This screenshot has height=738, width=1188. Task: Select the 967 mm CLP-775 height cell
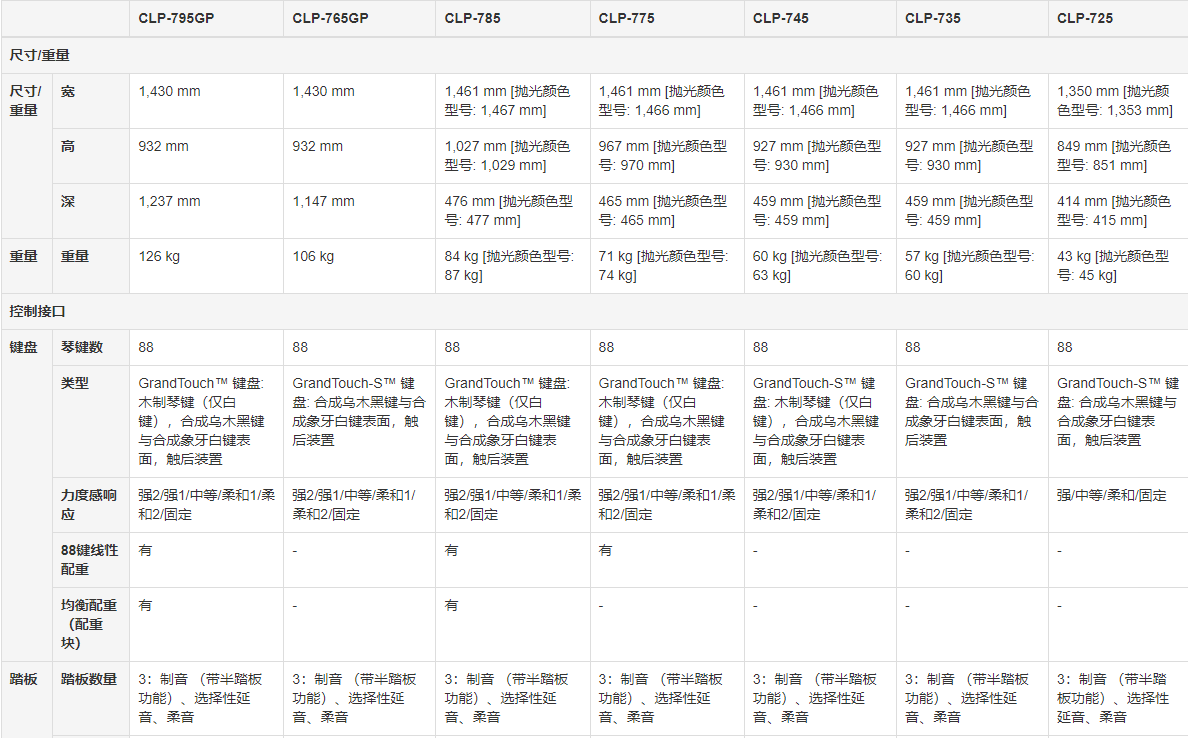[x=667, y=156]
